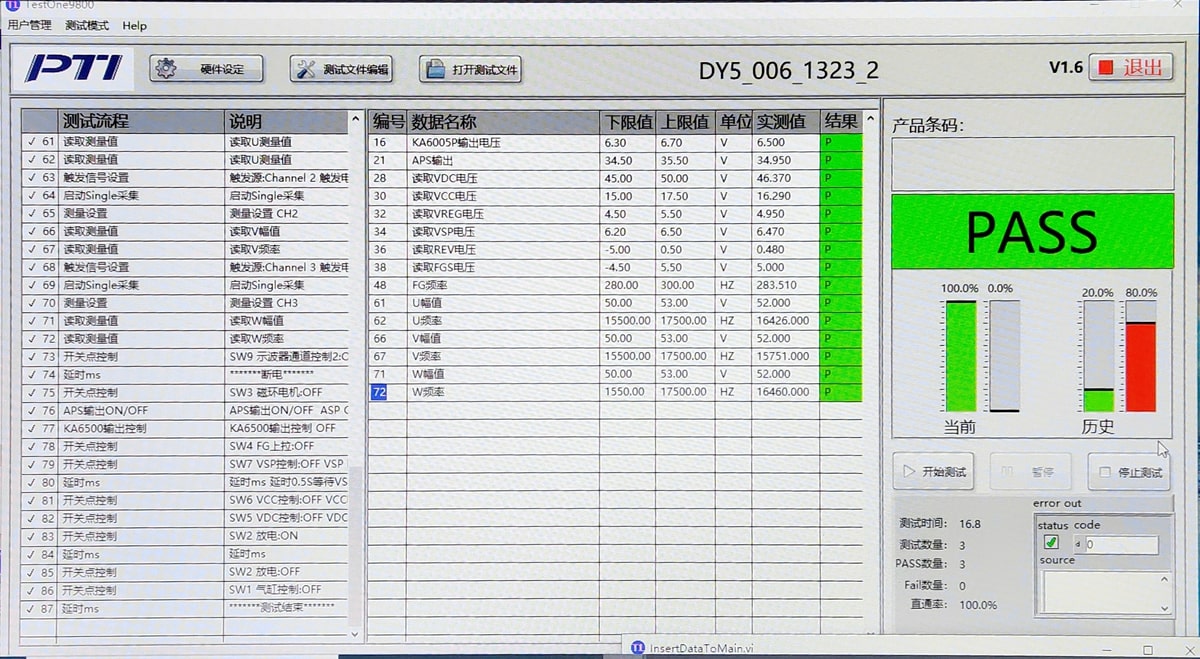Start testing with 开始测试 play button
Viewport: 1200px width, 659px height.
tap(933, 471)
